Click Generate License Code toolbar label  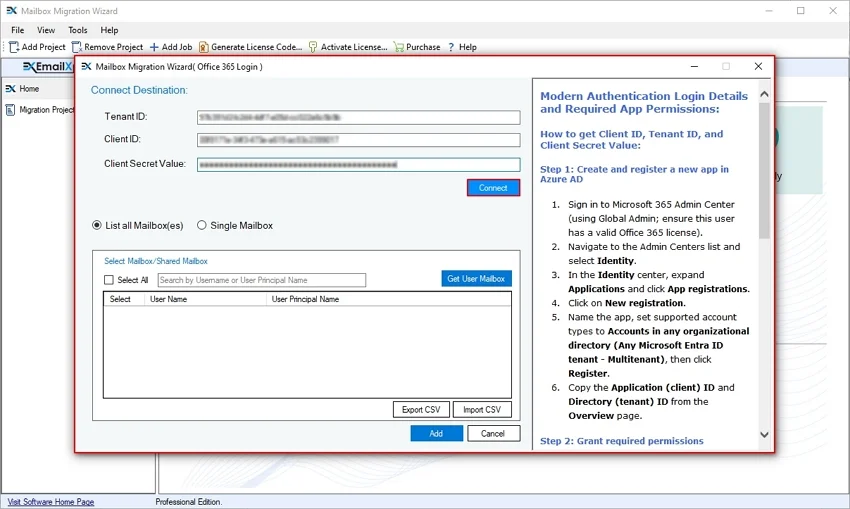[256, 47]
